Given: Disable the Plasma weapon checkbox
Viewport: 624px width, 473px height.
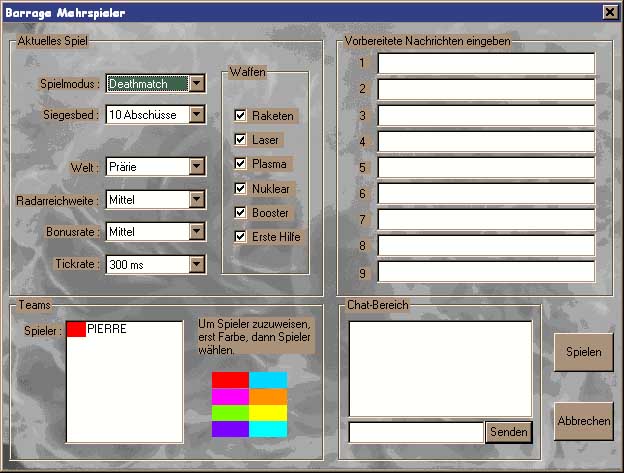Looking at the screenshot, I should click(240, 164).
